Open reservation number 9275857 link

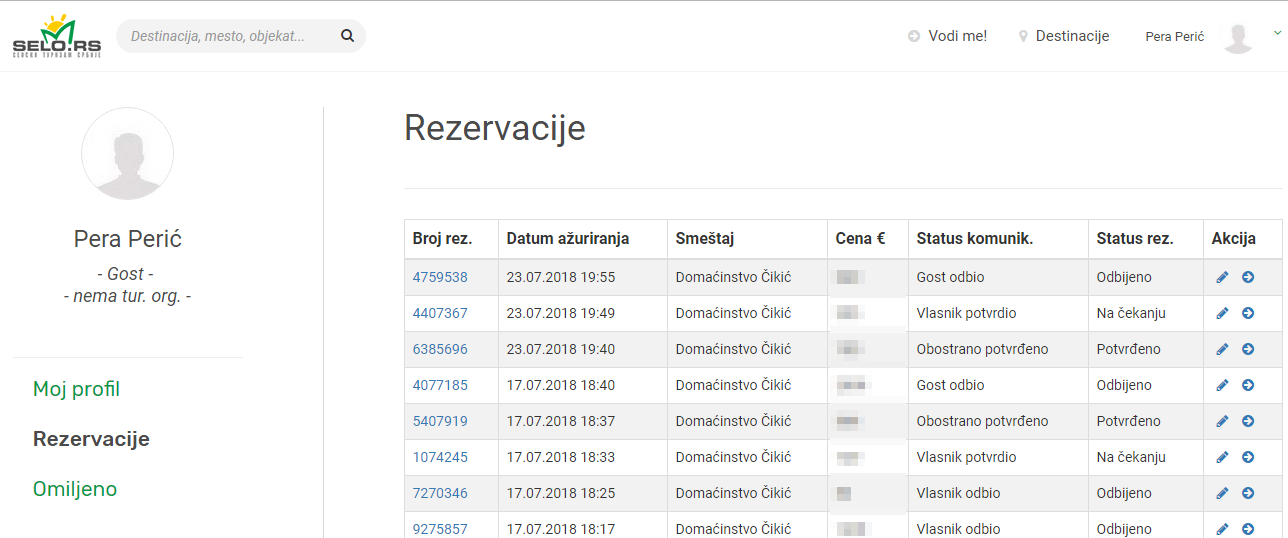tap(440, 528)
